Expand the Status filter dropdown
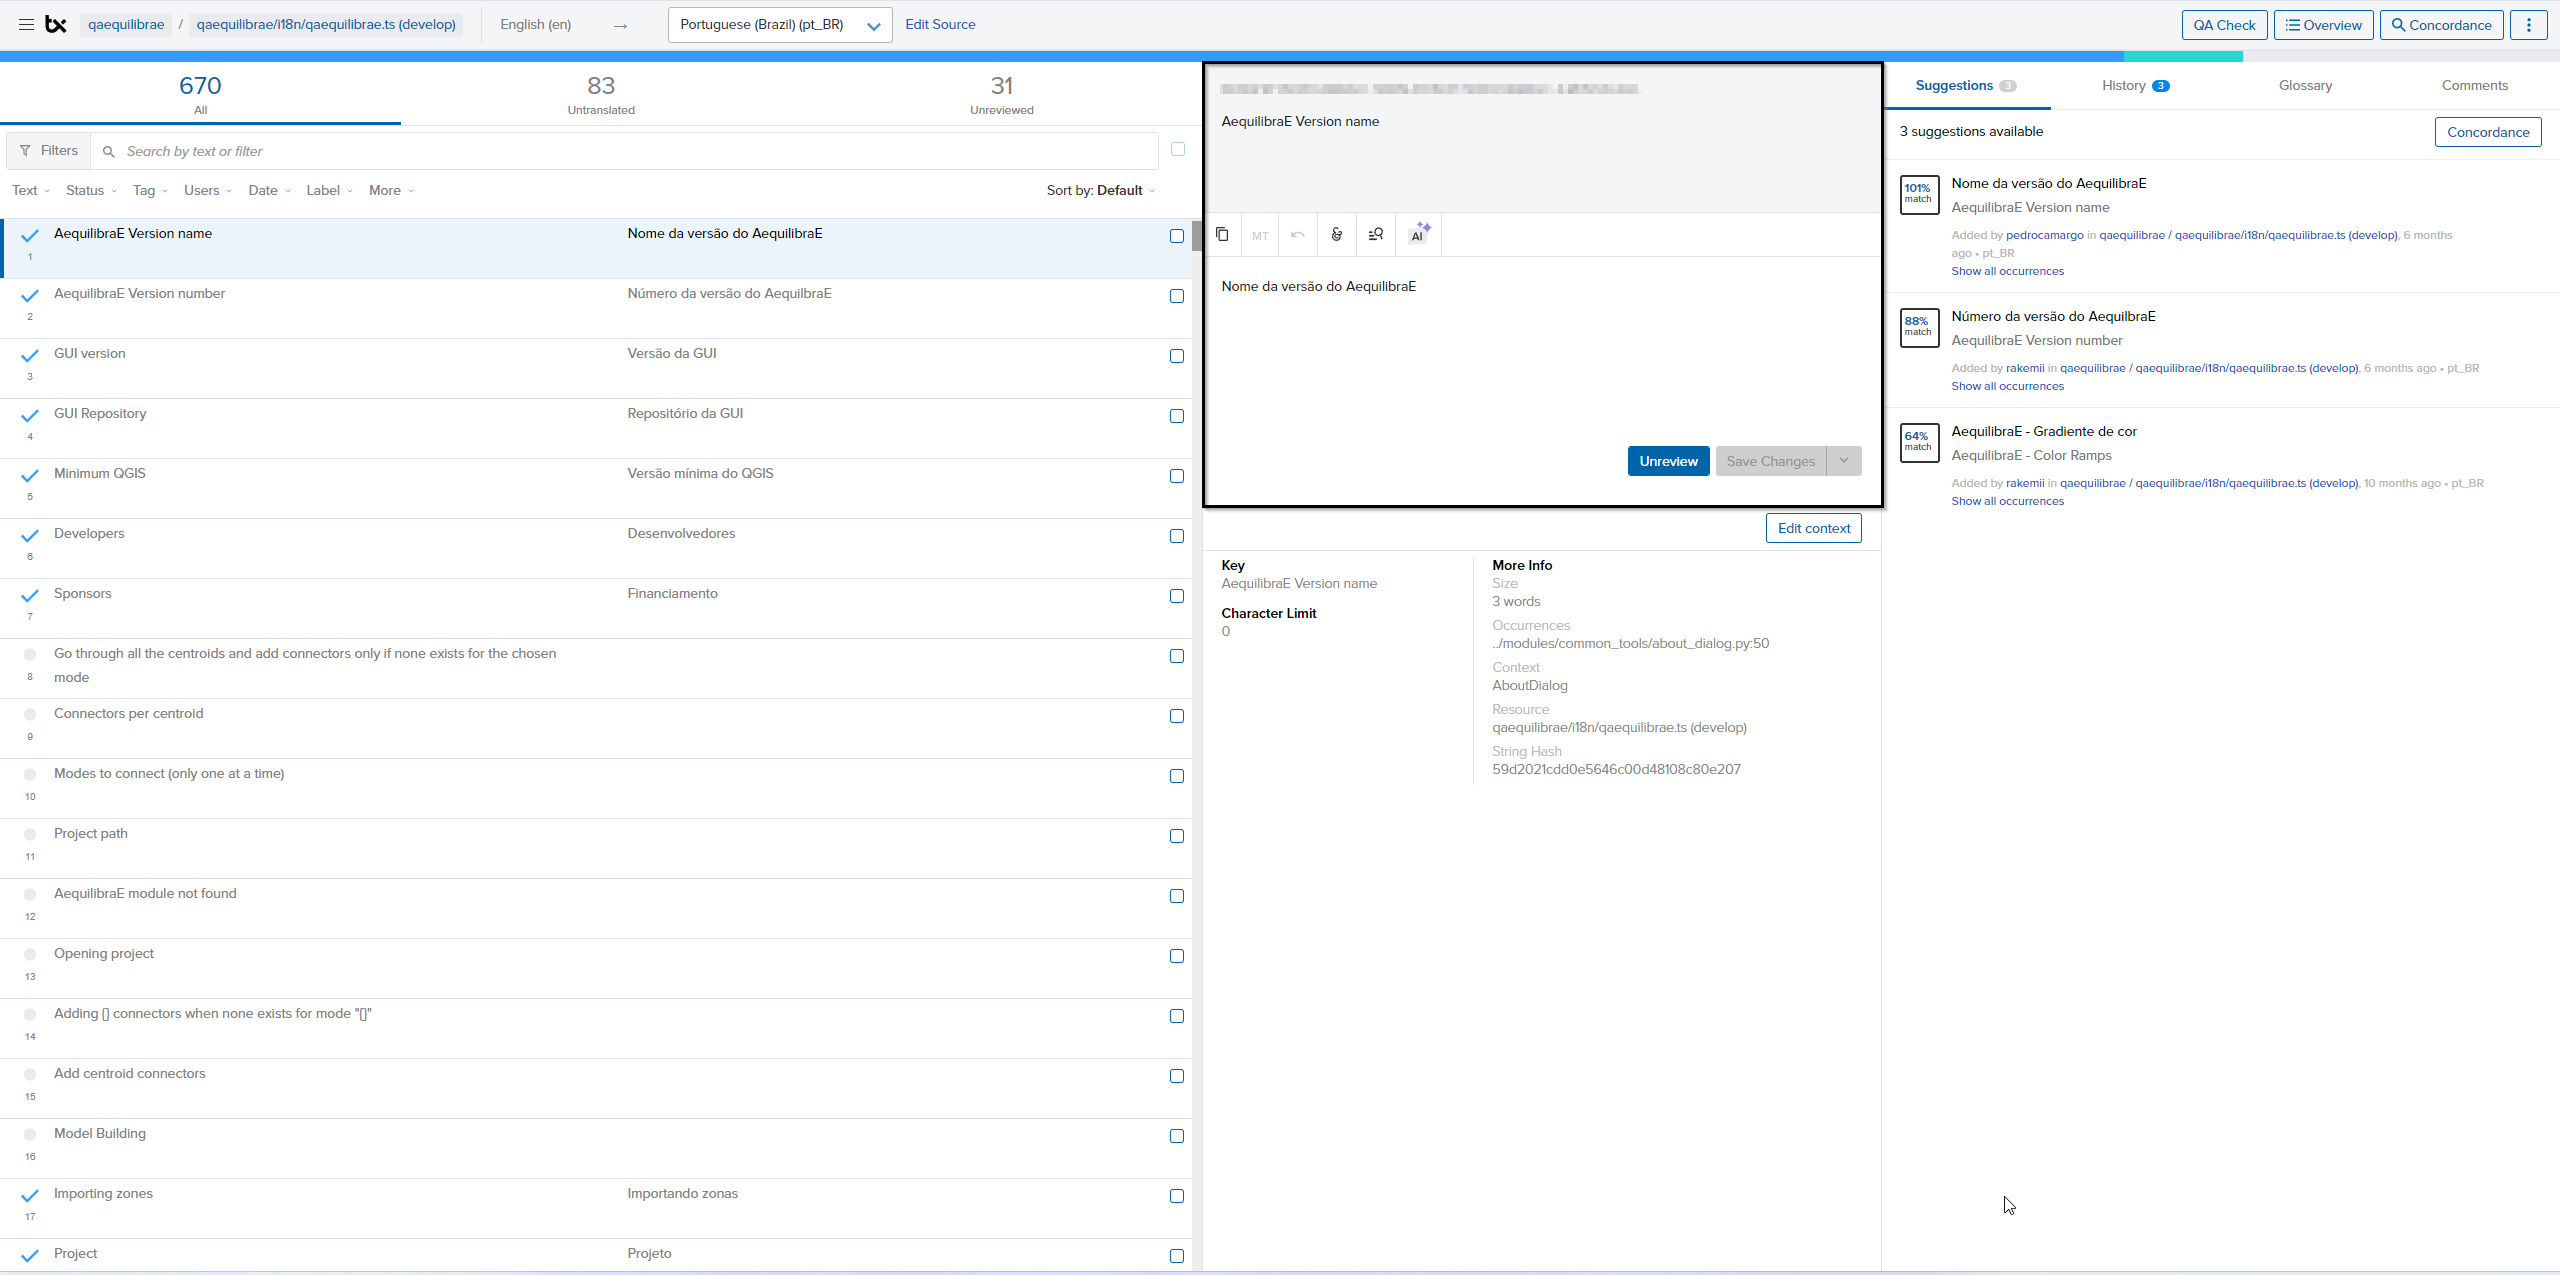Screen dimensions: 2560x1275 (x=91, y=190)
